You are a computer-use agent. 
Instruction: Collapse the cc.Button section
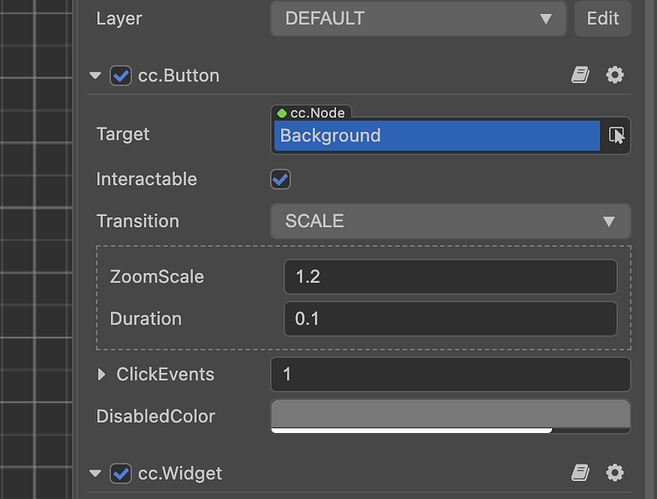click(95, 75)
